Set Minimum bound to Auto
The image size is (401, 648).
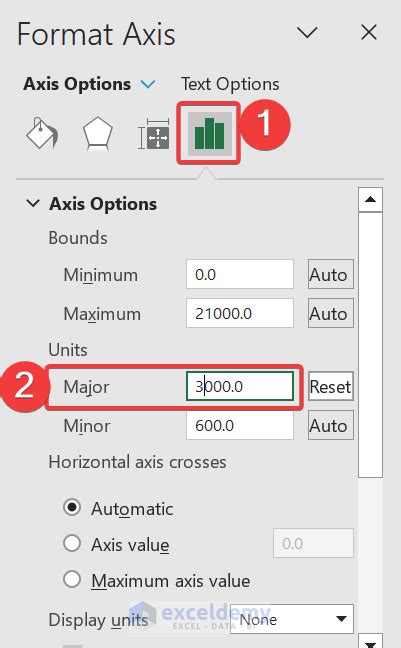pos(331,274)
